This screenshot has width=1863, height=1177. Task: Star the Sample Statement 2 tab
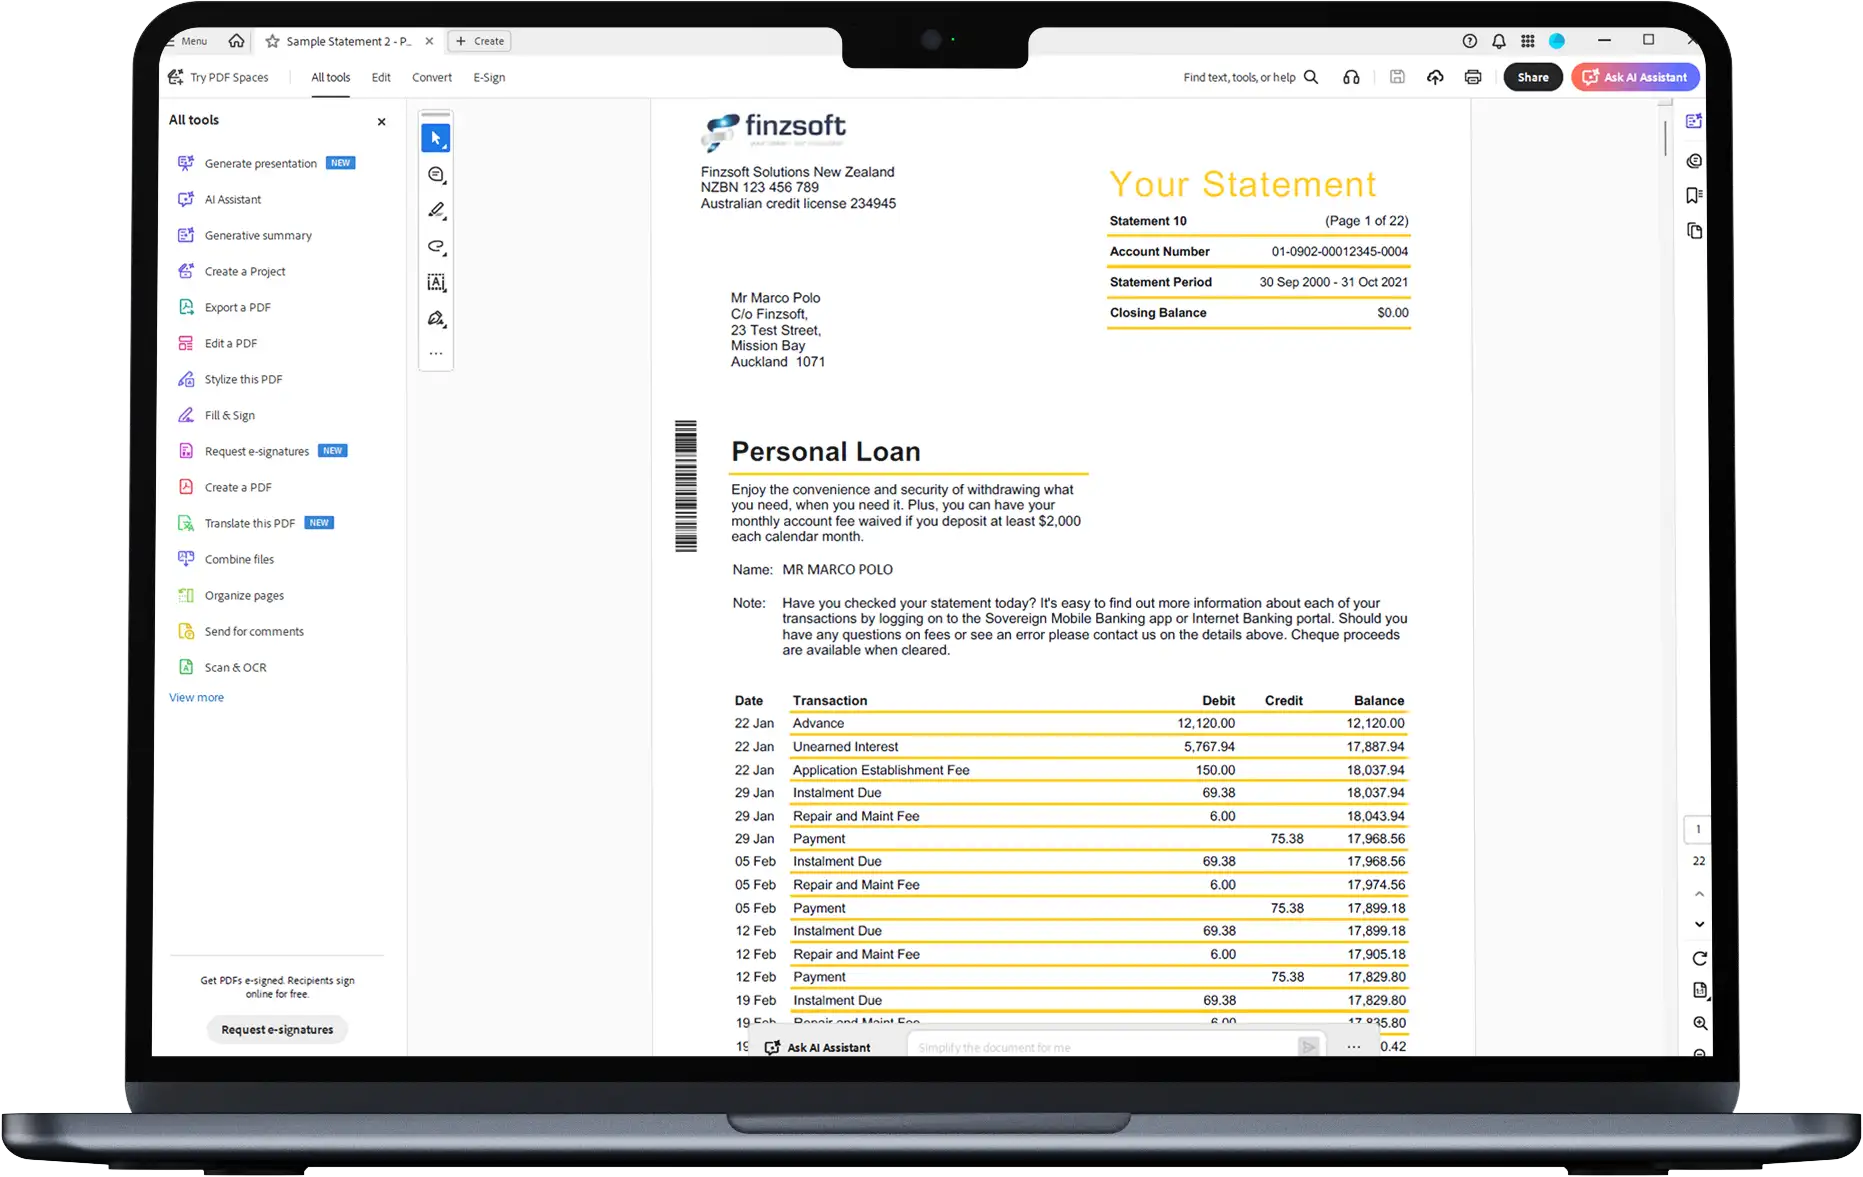click(x=272, y=41)
